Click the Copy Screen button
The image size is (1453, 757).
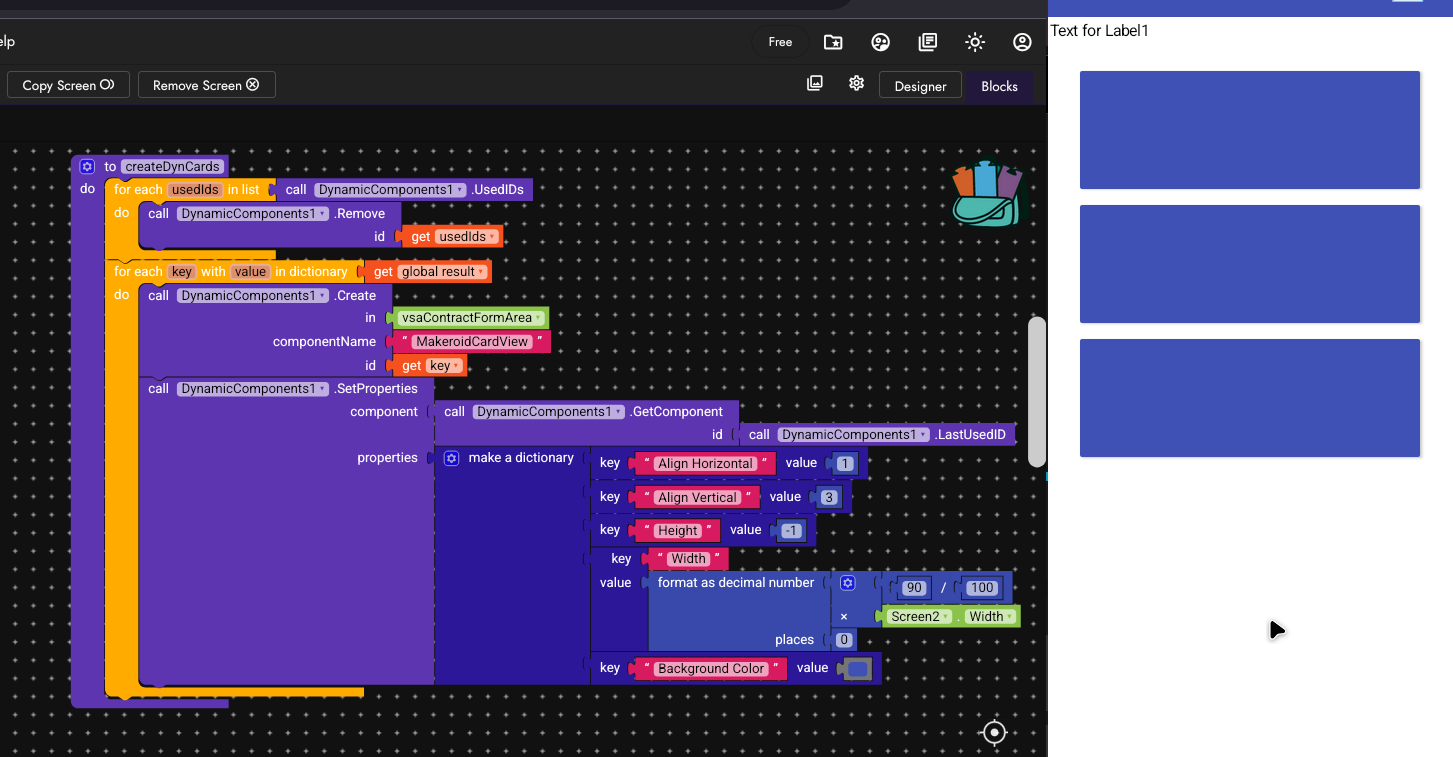(x=68, y=85)
